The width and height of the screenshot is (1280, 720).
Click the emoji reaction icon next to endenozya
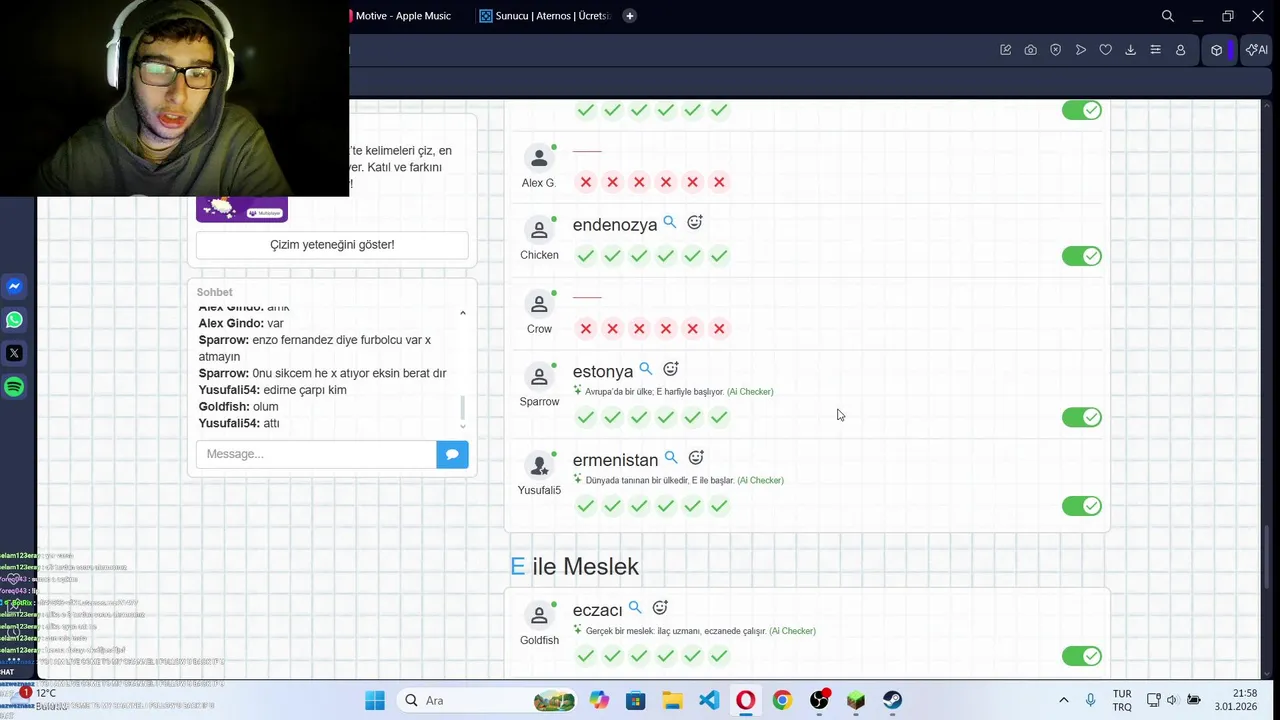(695, 223)
